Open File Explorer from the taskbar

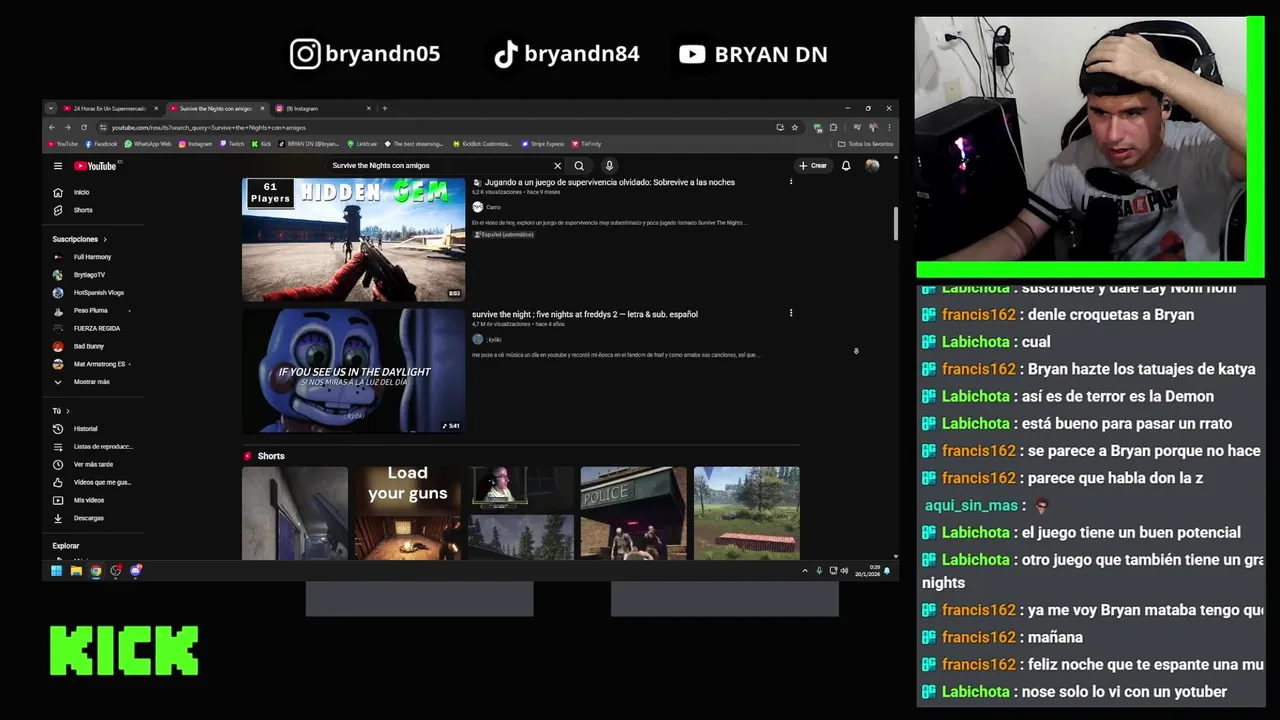(76, 571)
